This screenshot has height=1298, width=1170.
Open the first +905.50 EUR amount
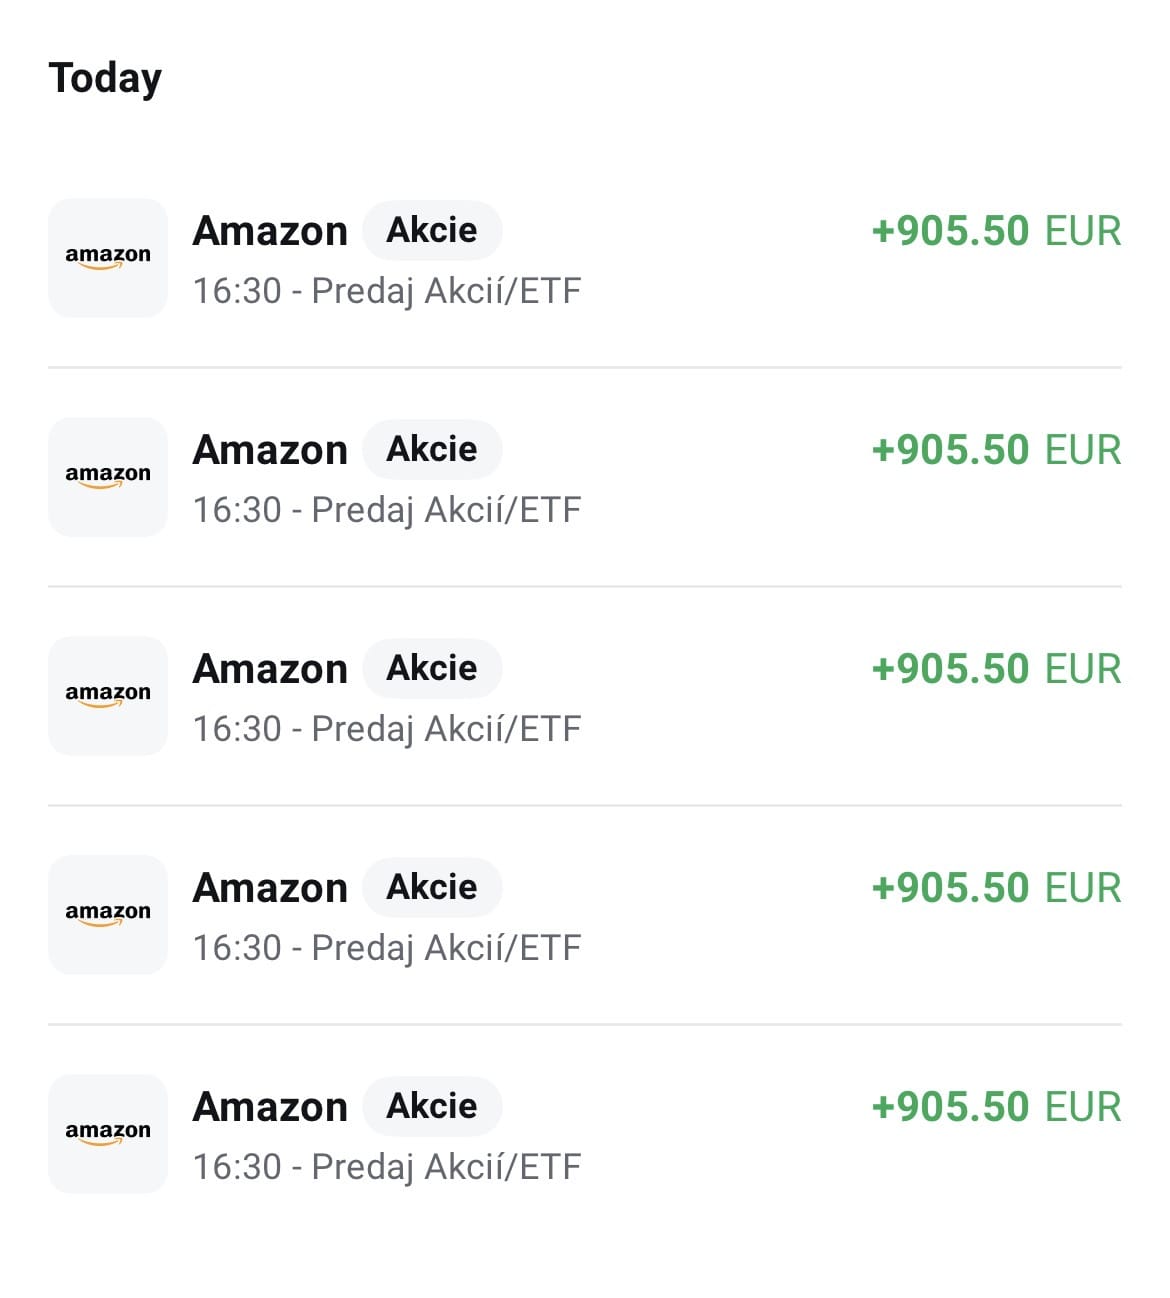(x=996, y=231)
